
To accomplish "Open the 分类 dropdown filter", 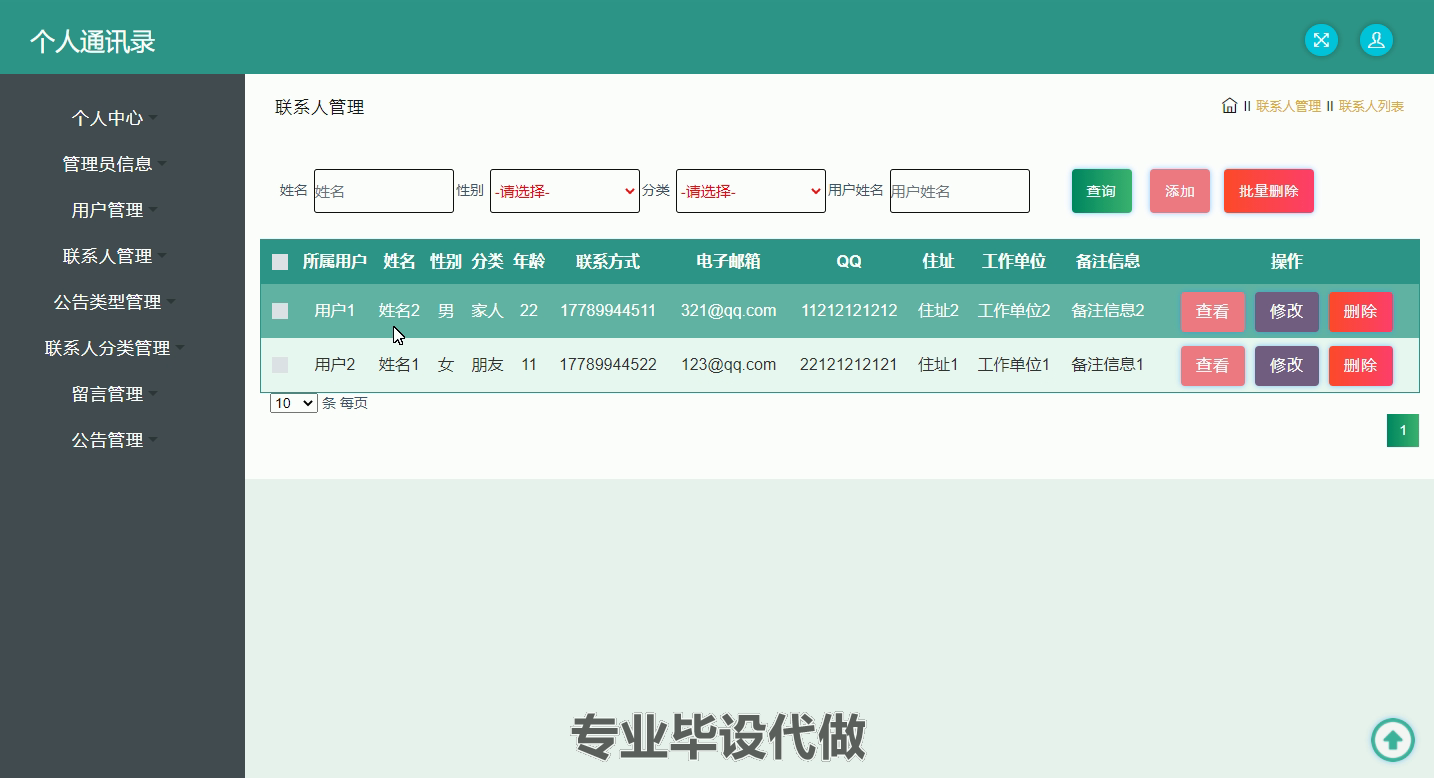I will coord(751,191).
